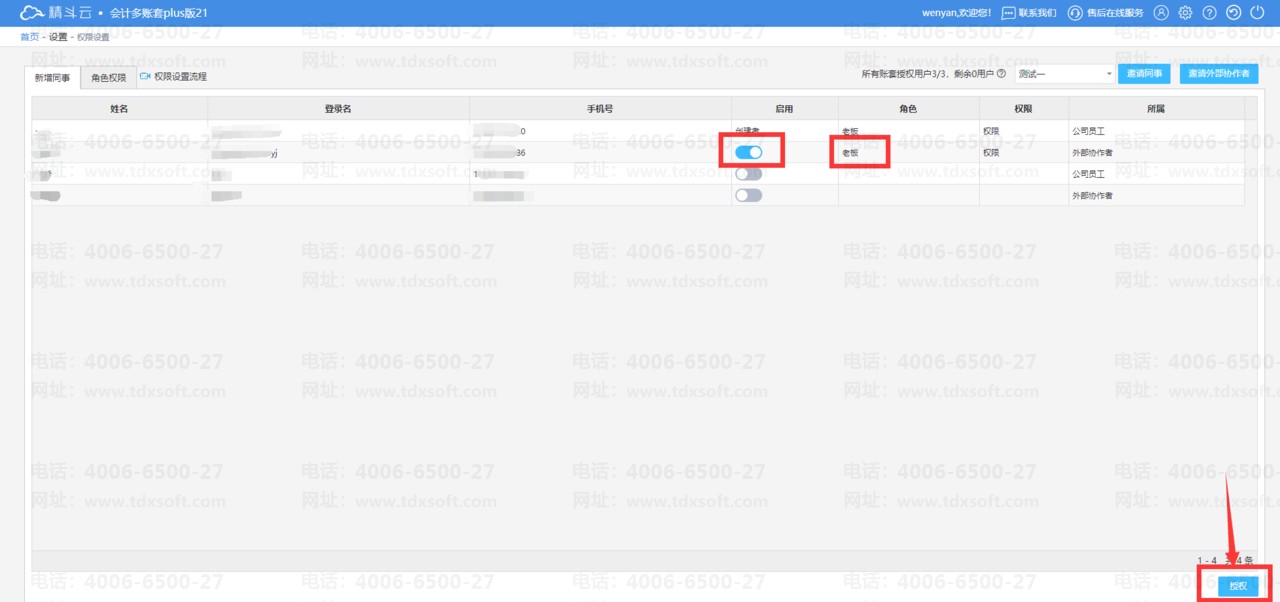The height and width of the screenshot is (602, 1280).
Task: Click the 邀请同事 button
Action: tap(1145, 74)
